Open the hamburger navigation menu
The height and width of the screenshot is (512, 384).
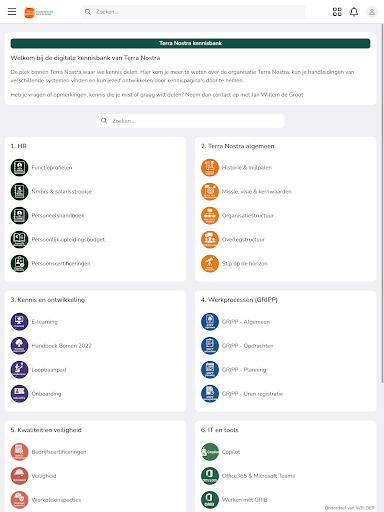pos(12,12)
